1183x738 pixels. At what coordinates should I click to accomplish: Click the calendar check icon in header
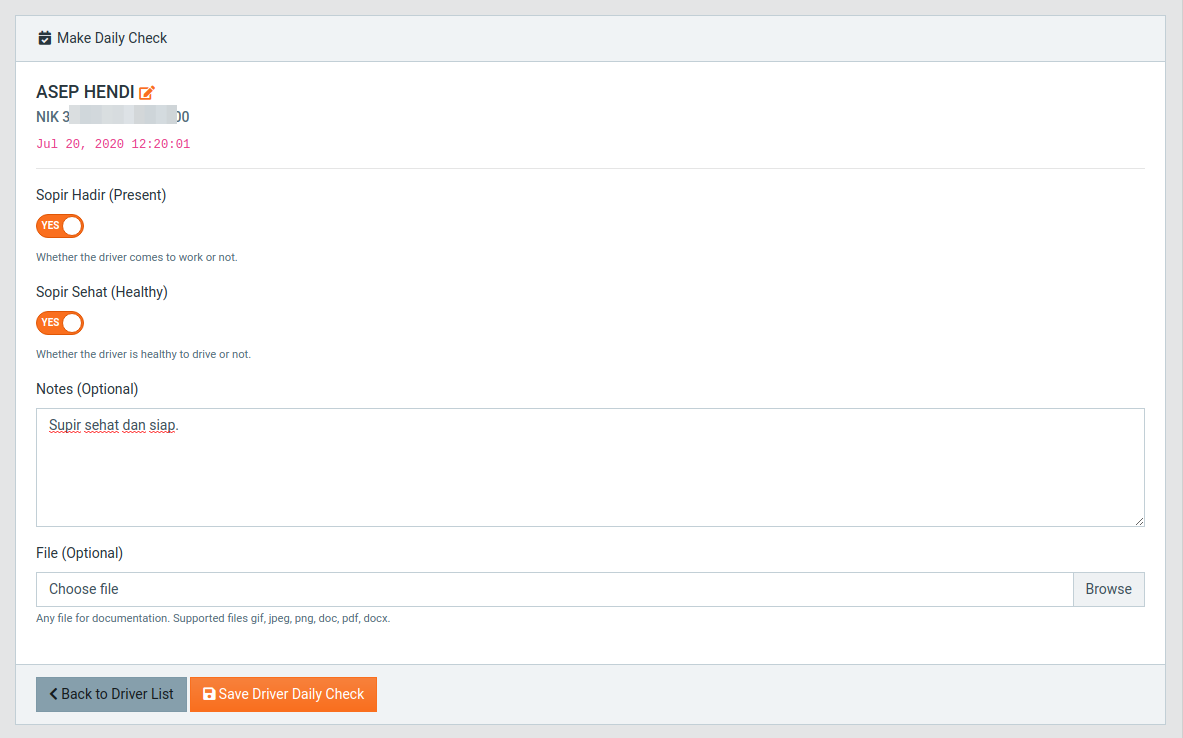pyautogui.click(x=45, y=38)
